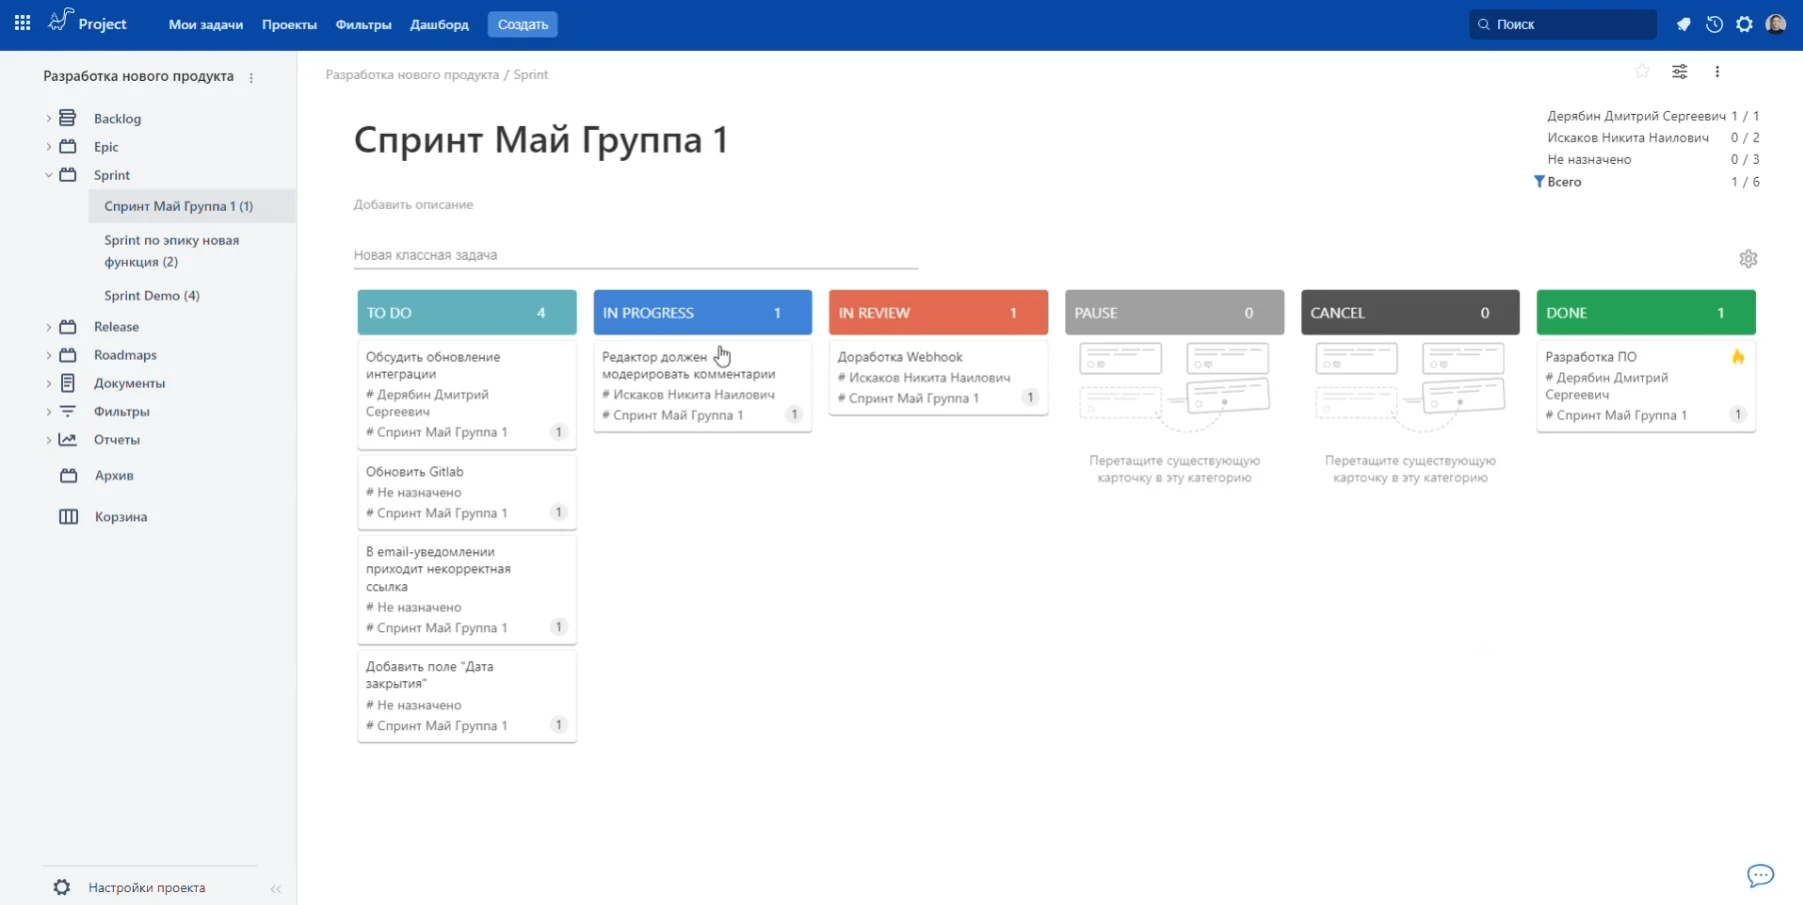
Task: Open the card Обновить Gitlab
Action: tap(467, 492)
